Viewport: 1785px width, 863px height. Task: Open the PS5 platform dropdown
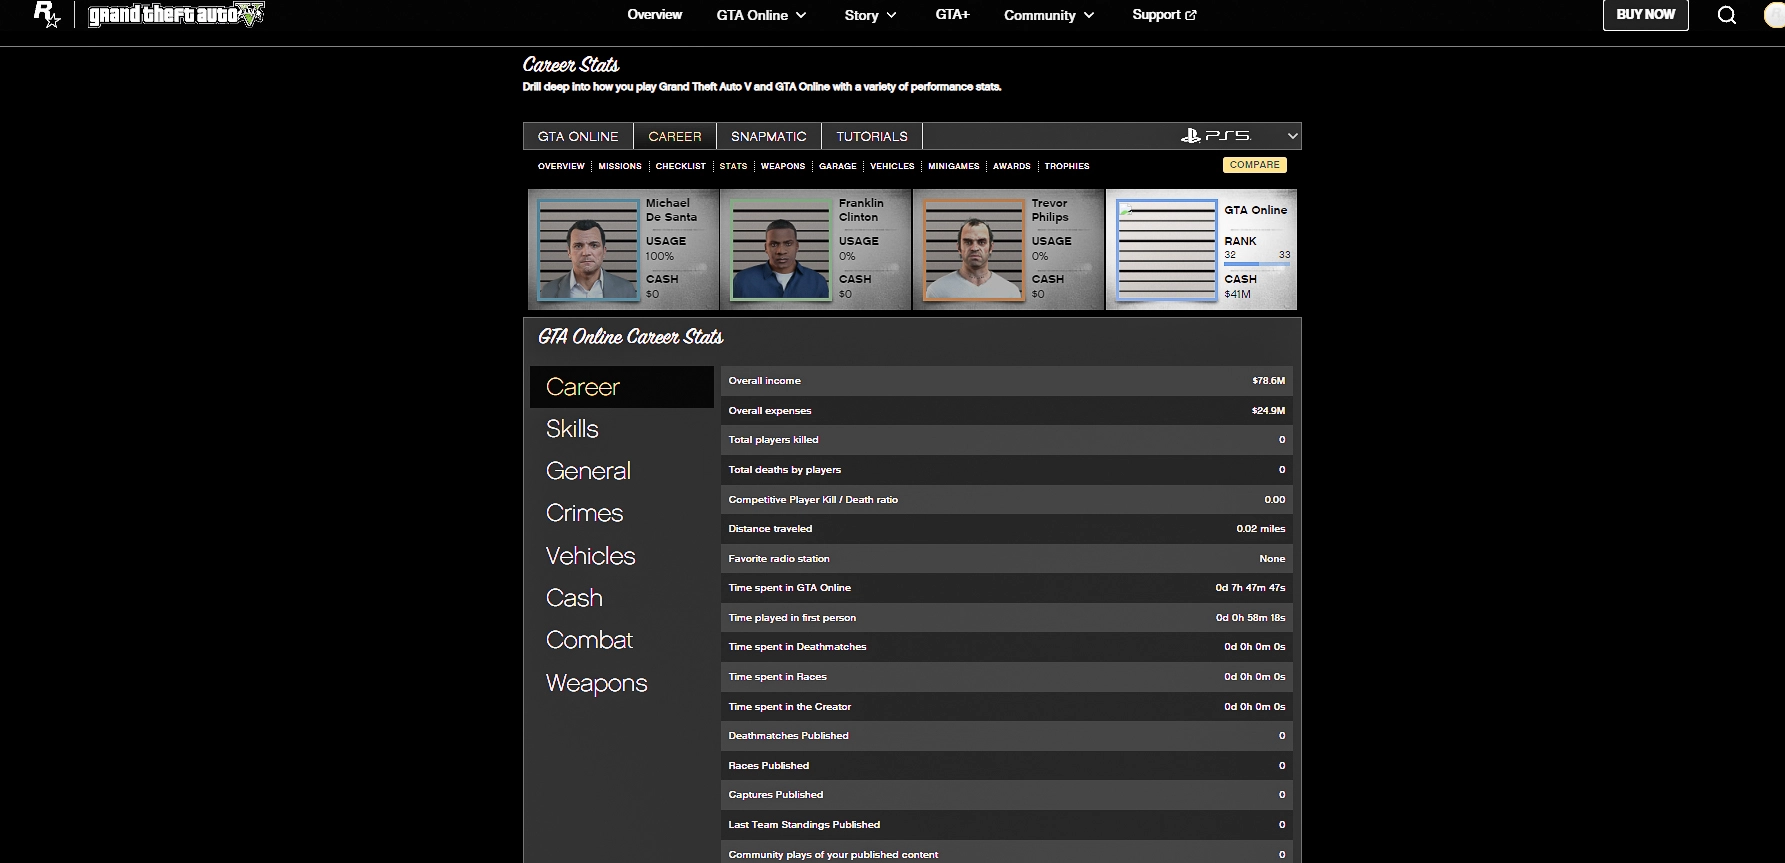pyautogui.click(x=1238, y=136)
